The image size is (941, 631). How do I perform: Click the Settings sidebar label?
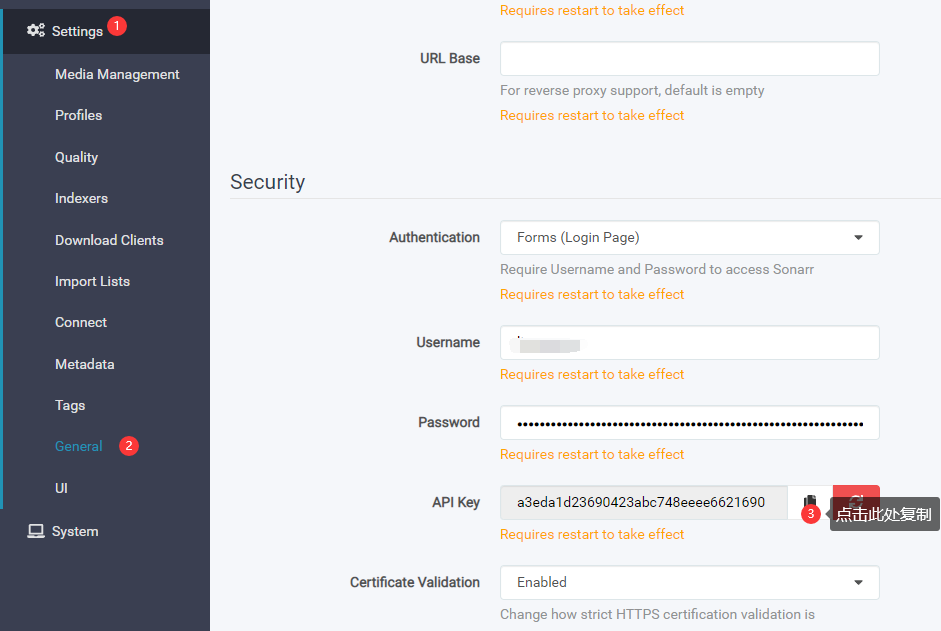77,31
